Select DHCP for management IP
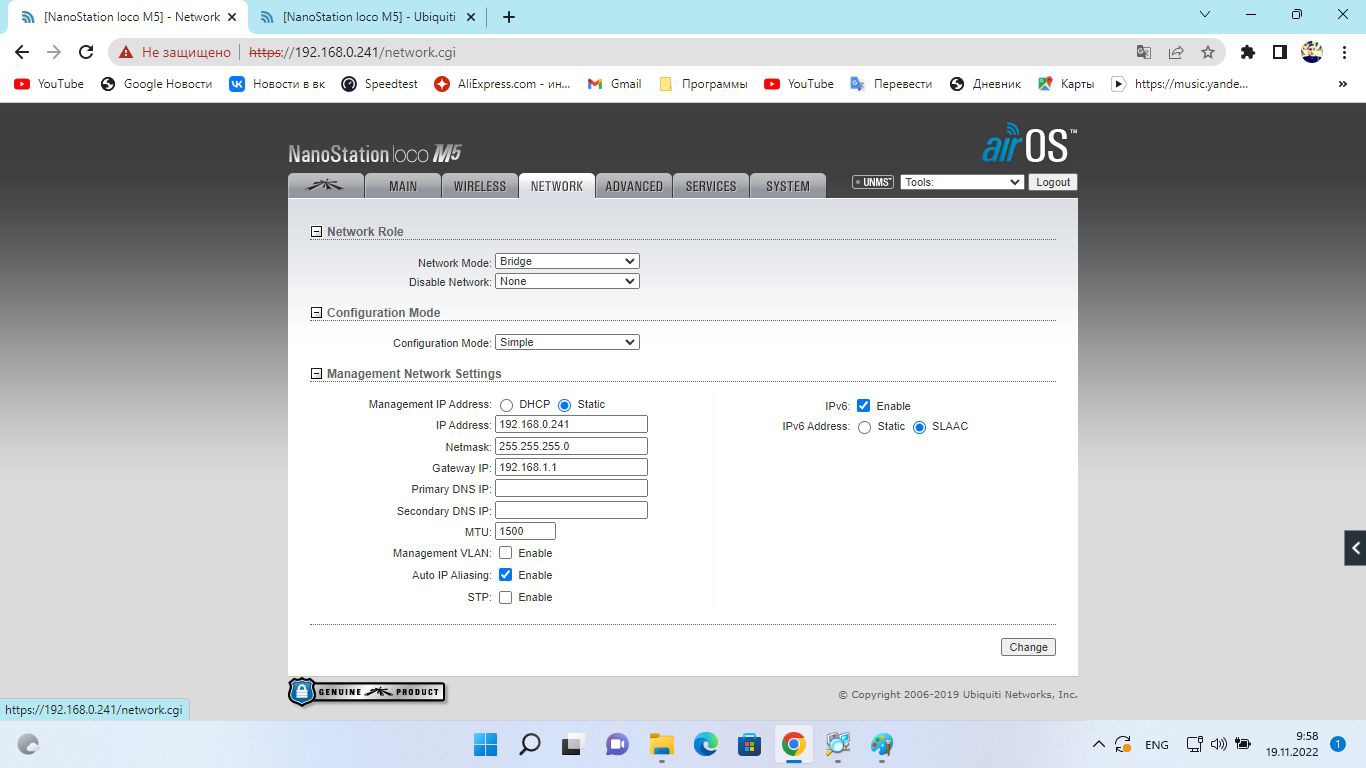This screenshot has height=768, width=1366. click(507, 405)
